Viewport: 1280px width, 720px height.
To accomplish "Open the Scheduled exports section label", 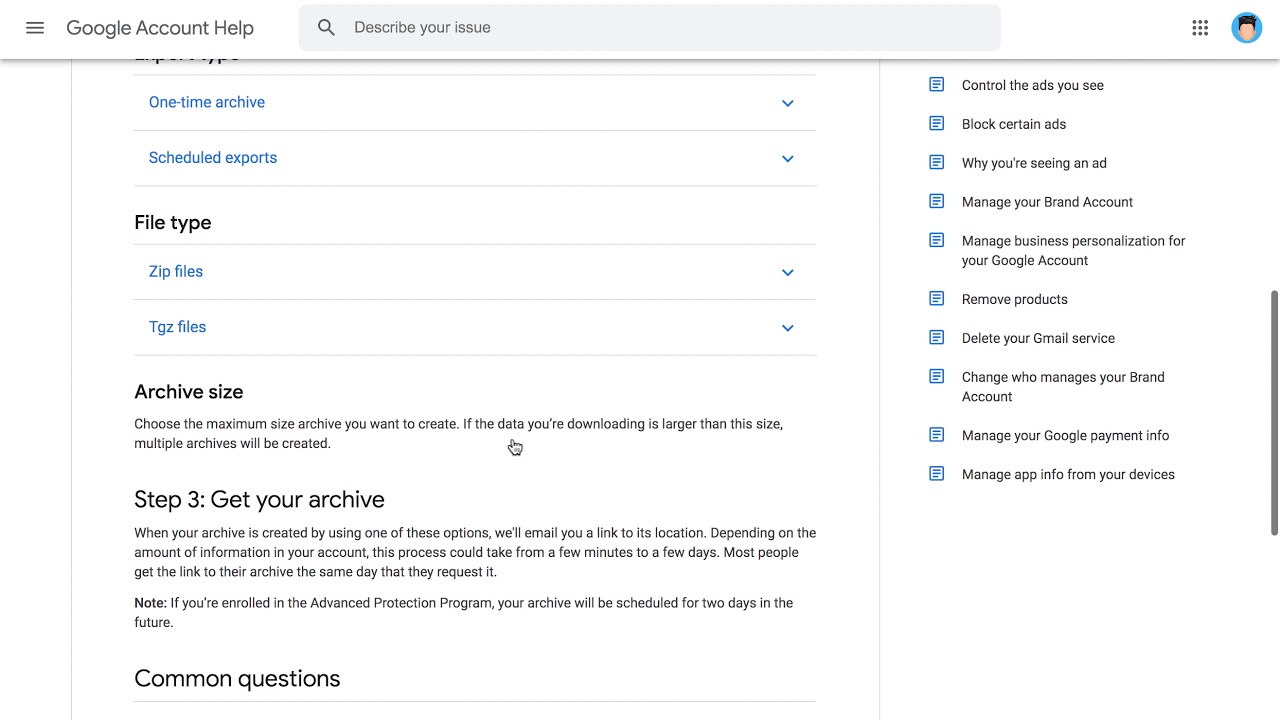I will click(213, 158).
